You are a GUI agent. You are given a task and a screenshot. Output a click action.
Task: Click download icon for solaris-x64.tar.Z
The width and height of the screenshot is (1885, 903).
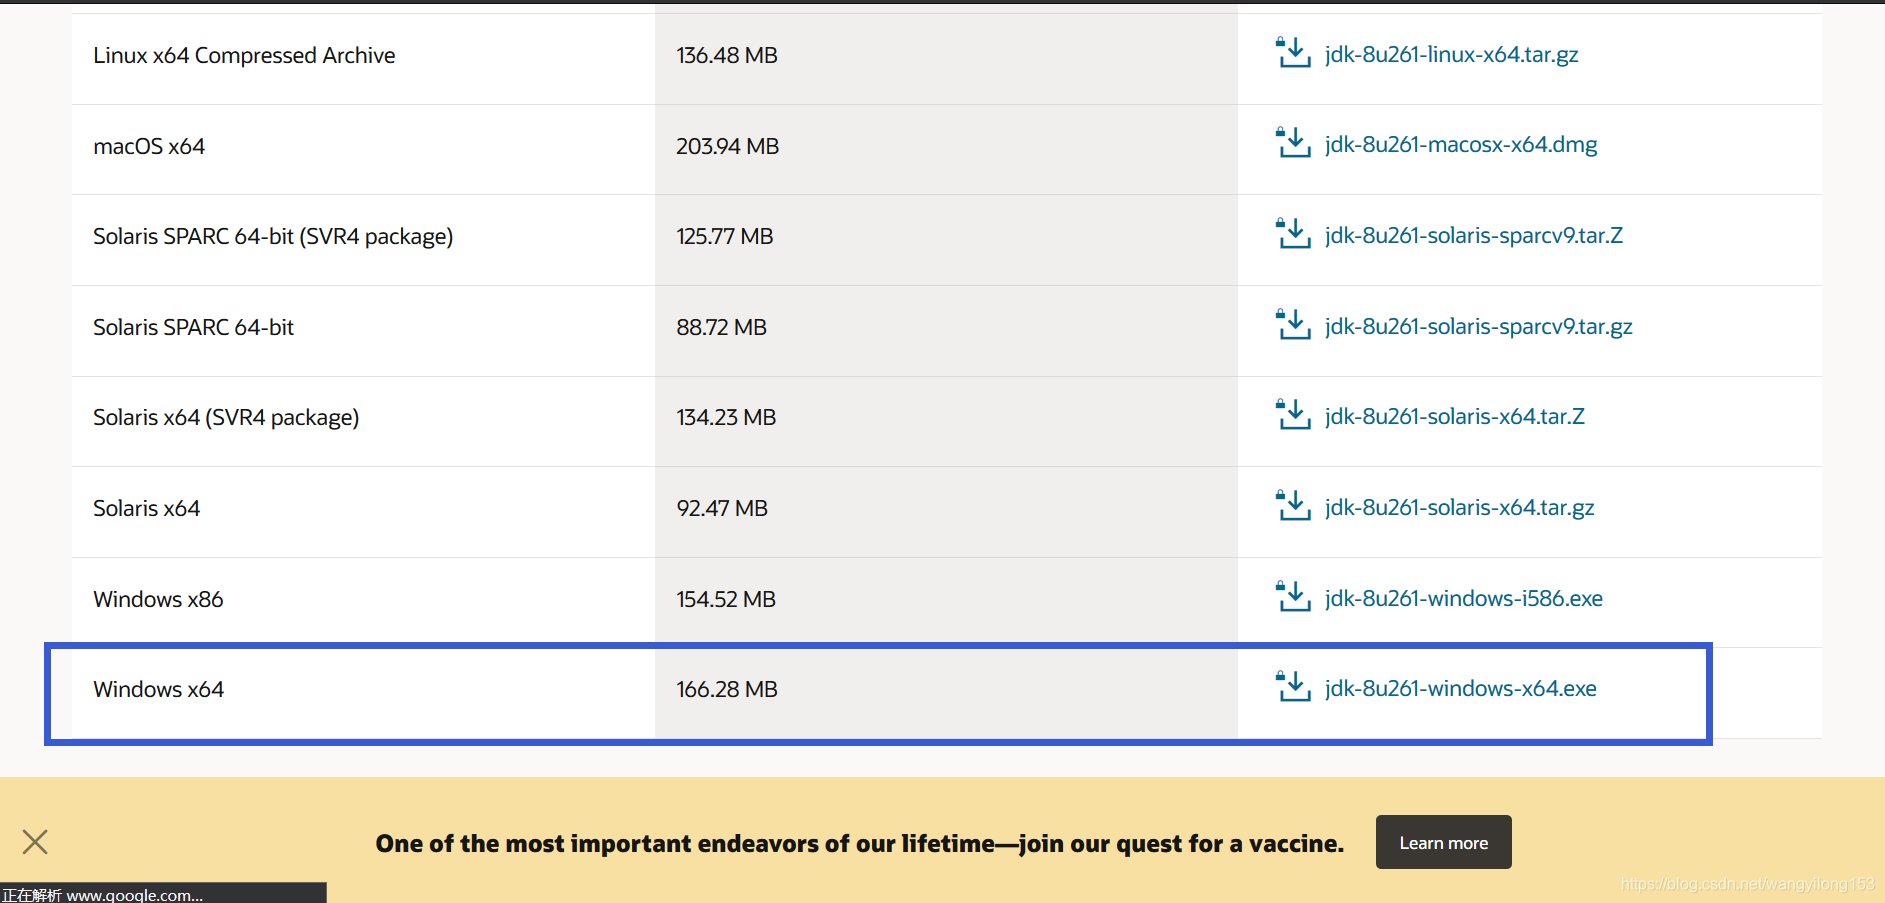1293,415
